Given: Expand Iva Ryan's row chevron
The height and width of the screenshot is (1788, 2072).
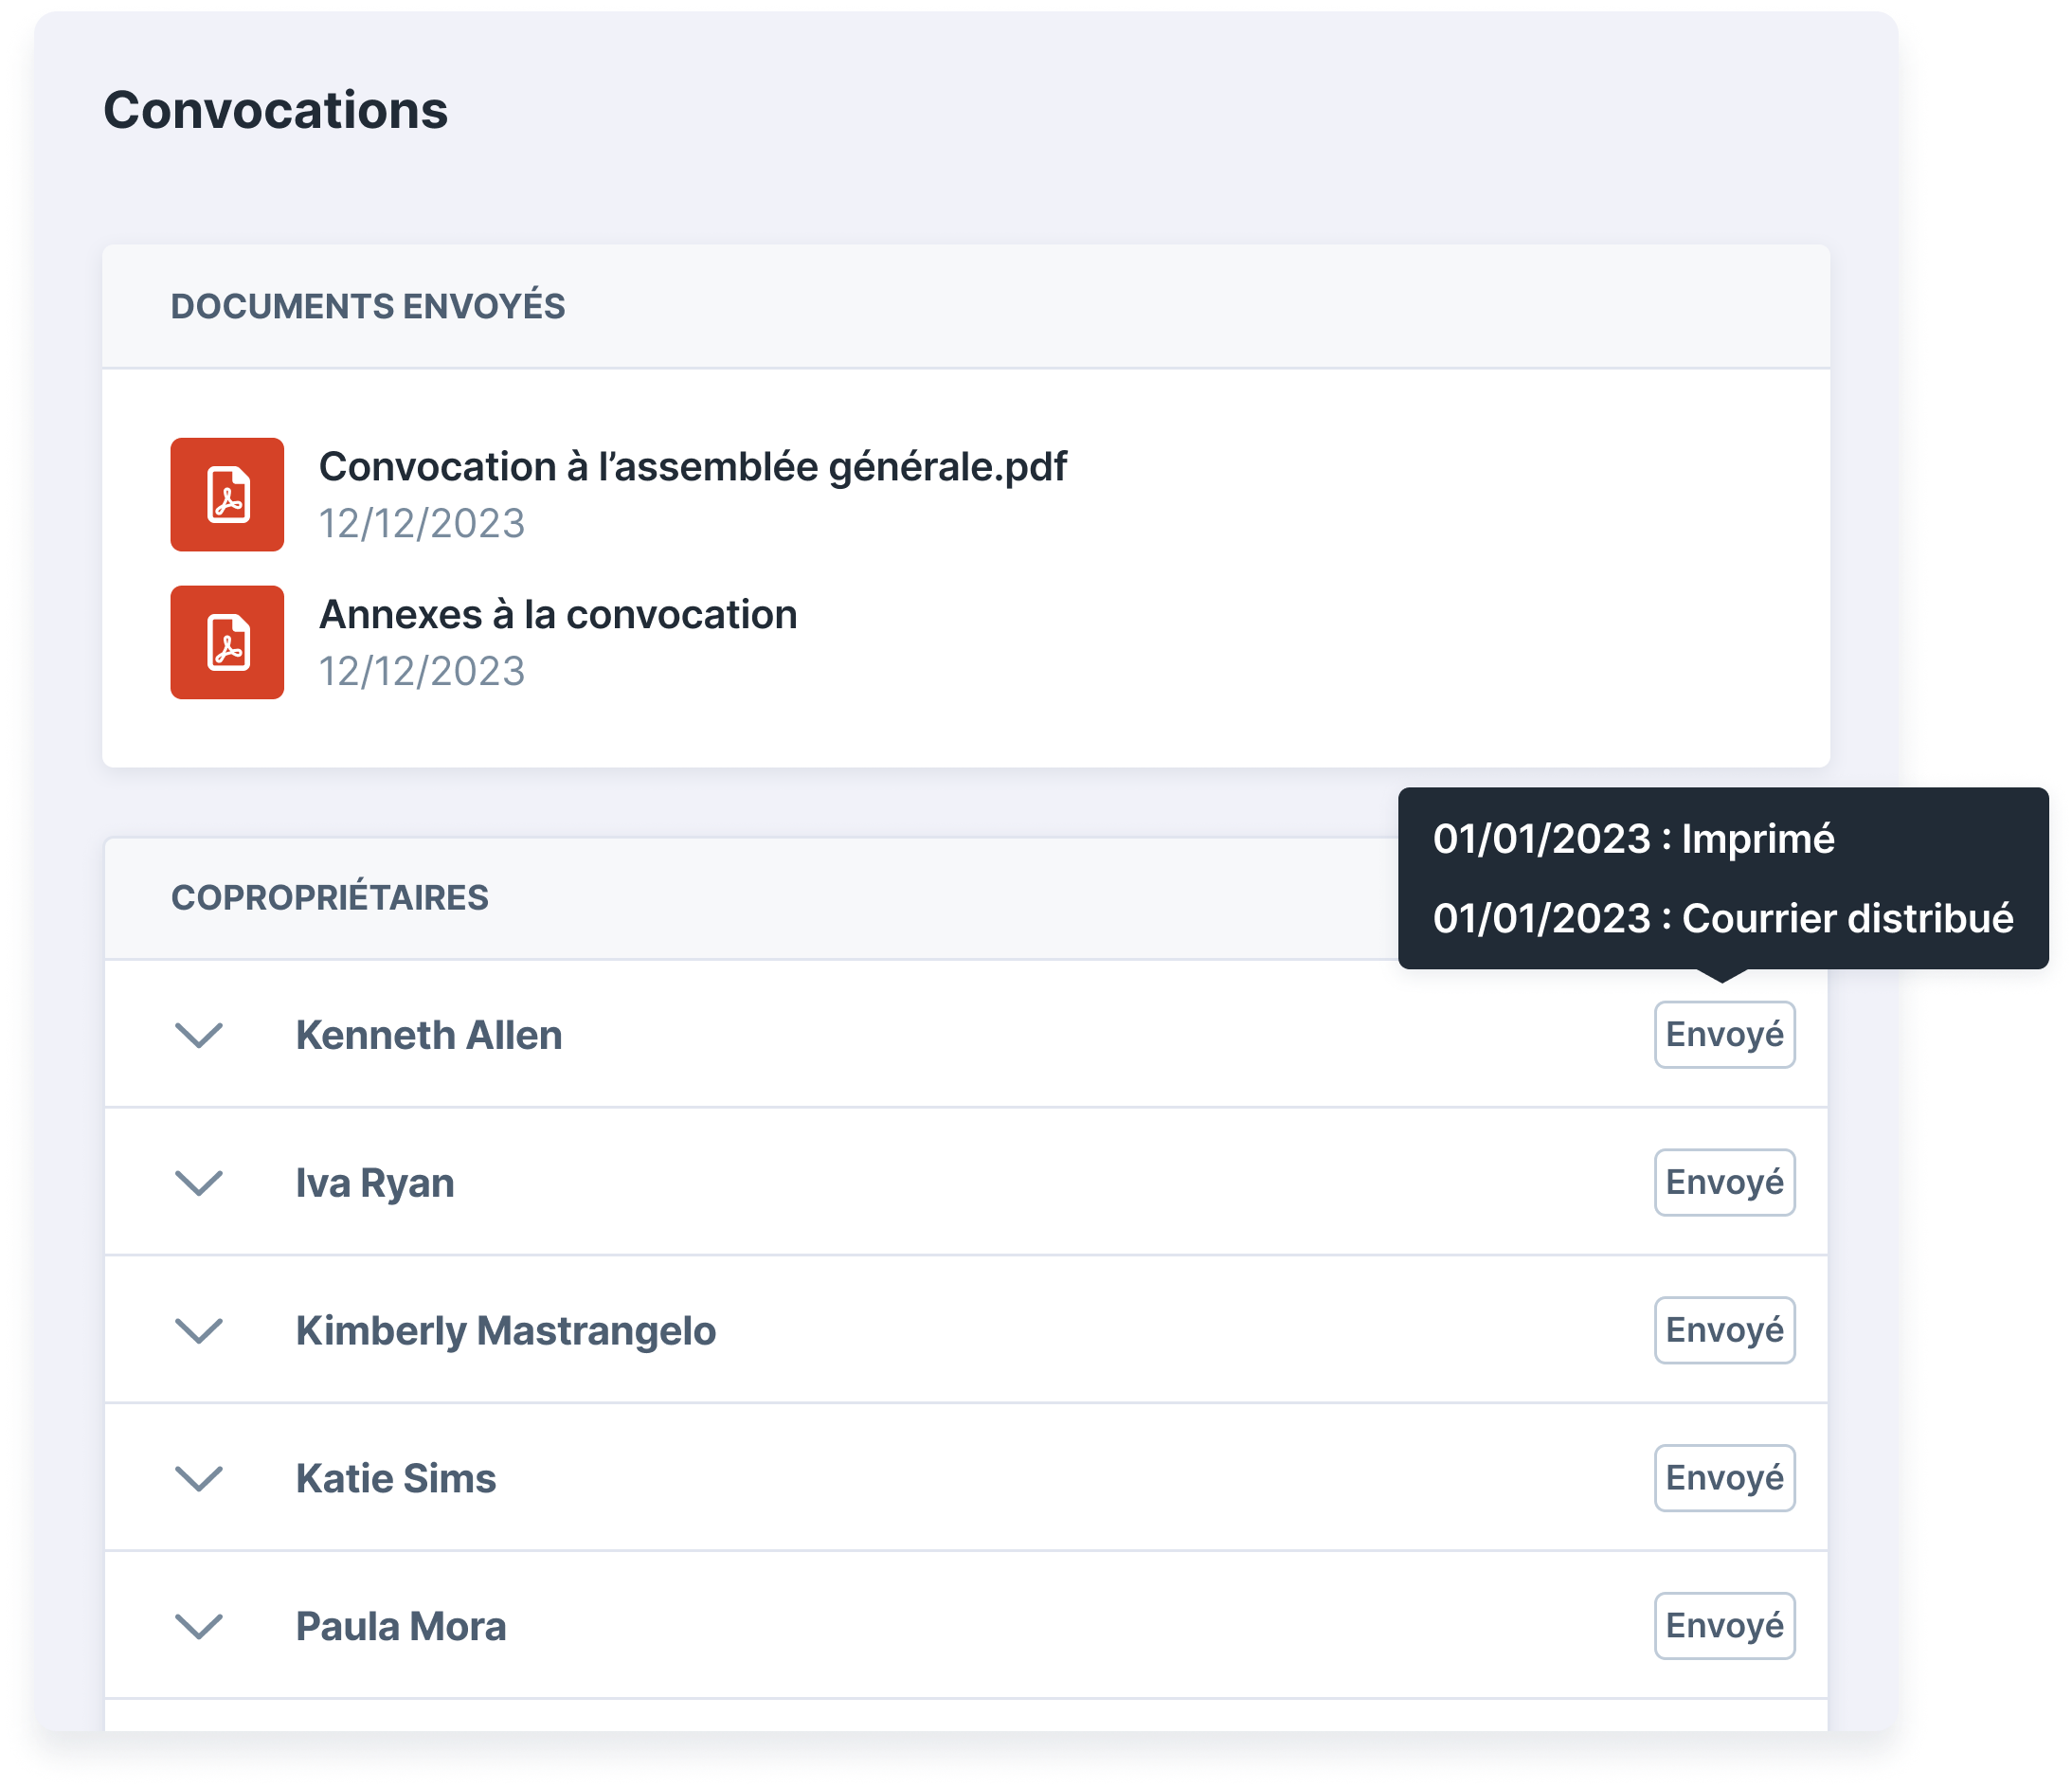Looking at the screenshot, I should tap(199, 1183).
